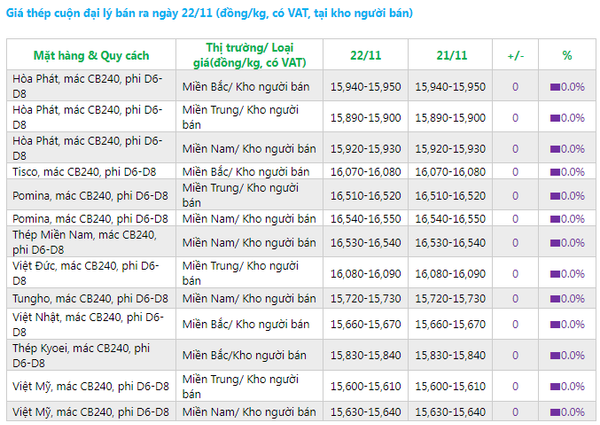Click the 22/11 price 16,070-16,080

(x=366, y=172)
